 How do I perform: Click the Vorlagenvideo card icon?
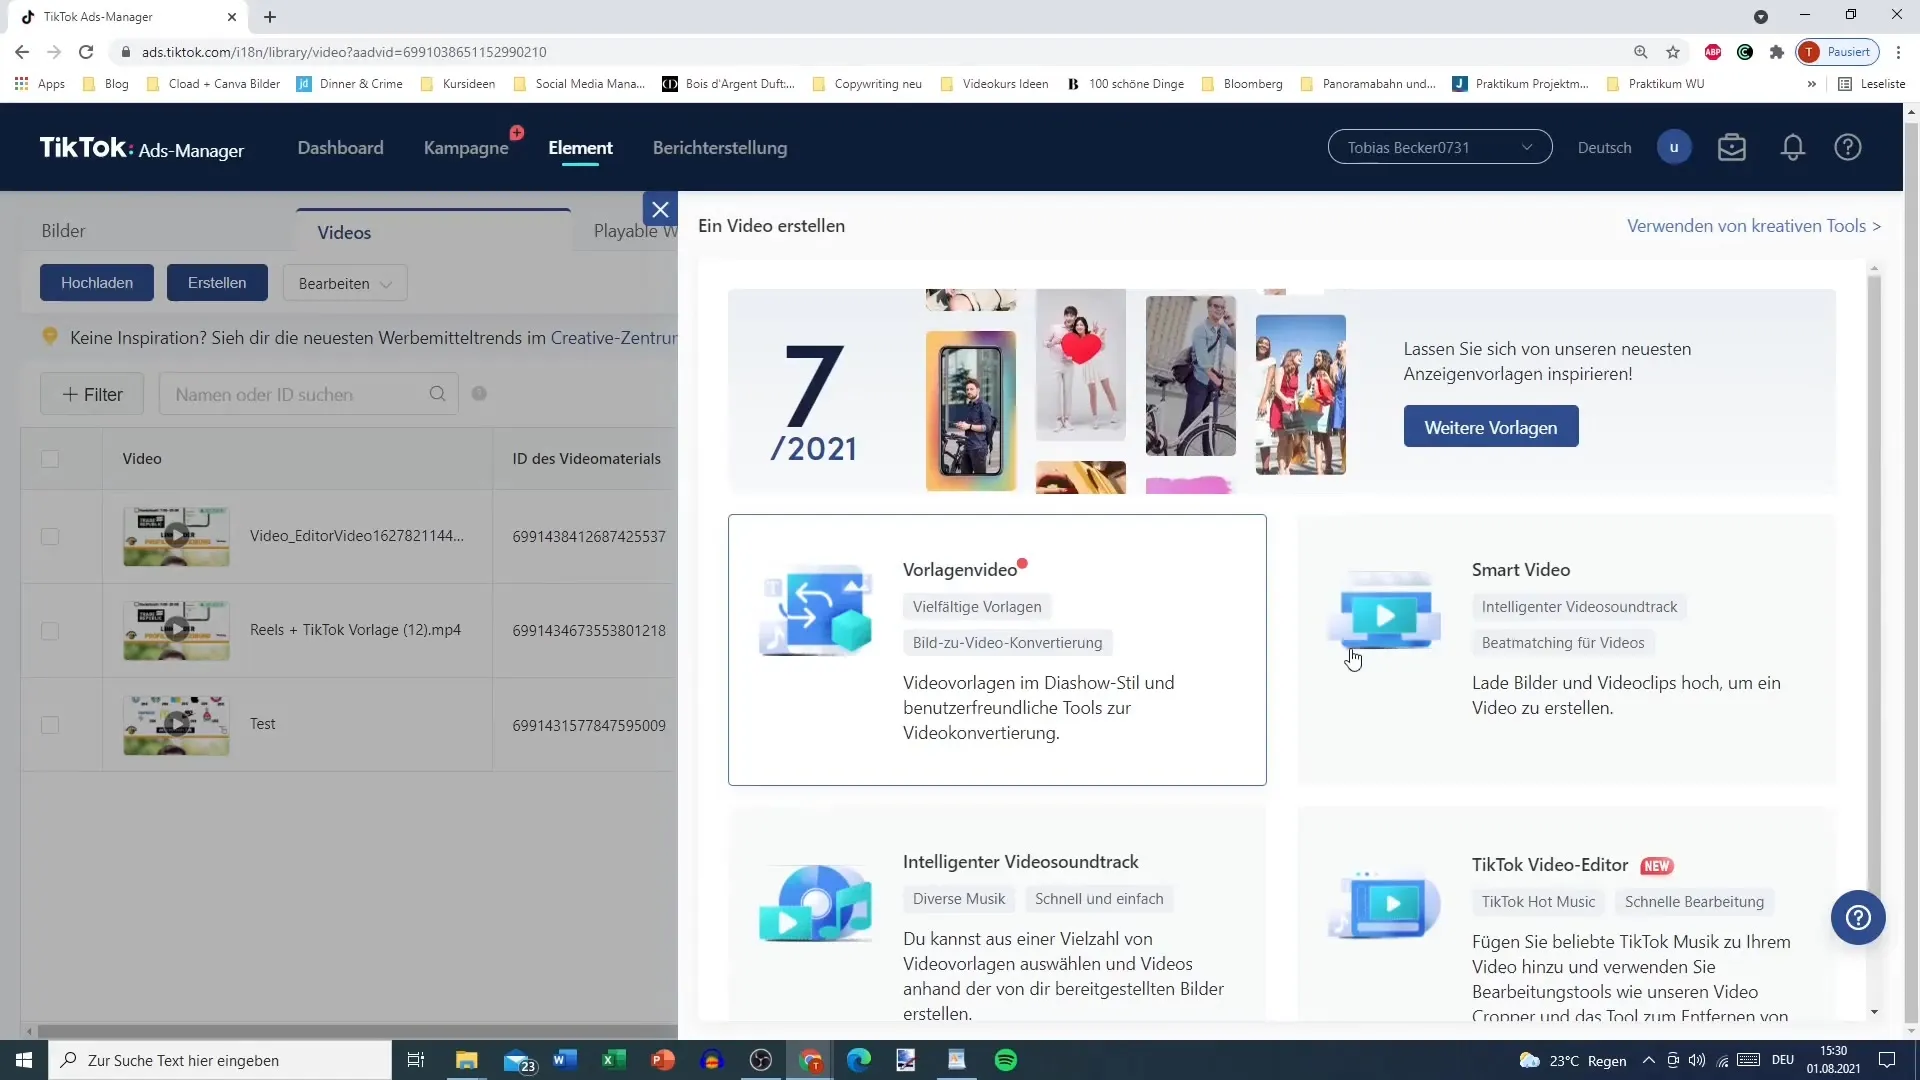click(816, 610)
